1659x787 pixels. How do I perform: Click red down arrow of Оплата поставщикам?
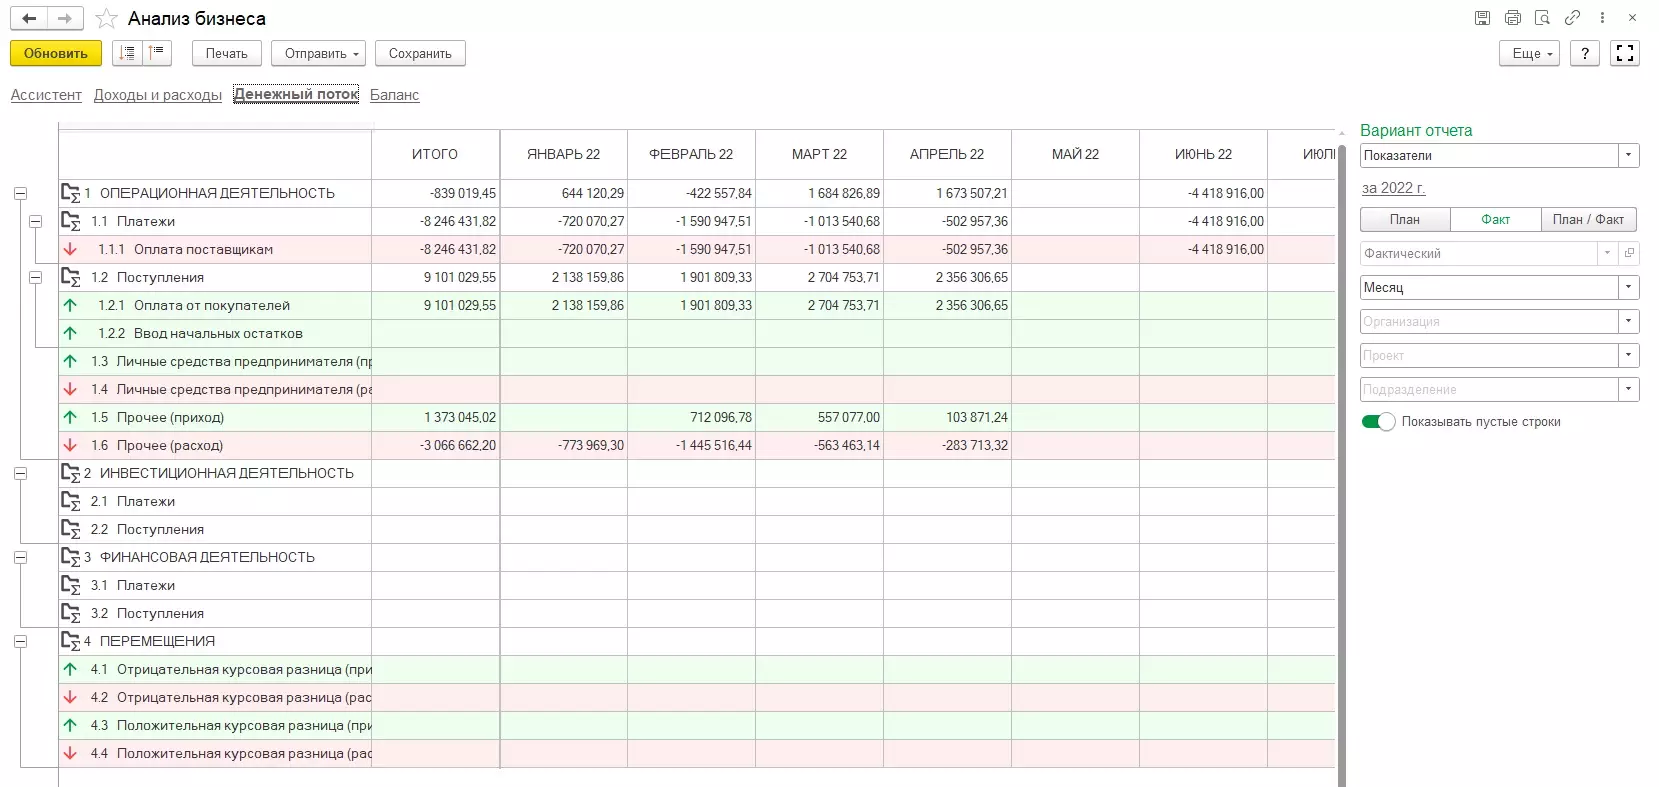70,249
